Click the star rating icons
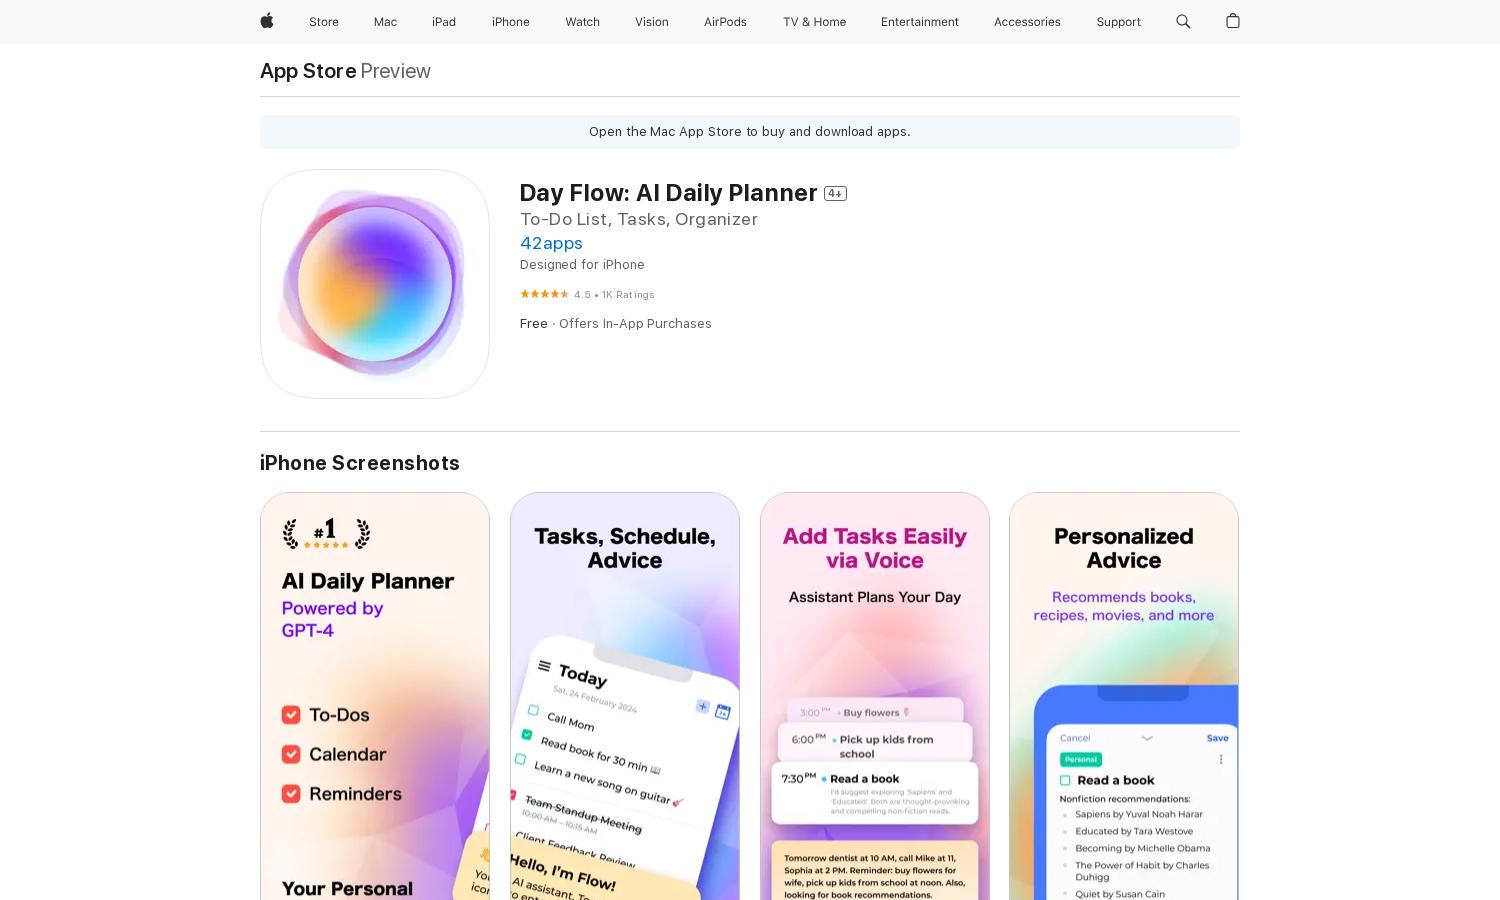The image size is (1500, 900). tap(544, 294)
